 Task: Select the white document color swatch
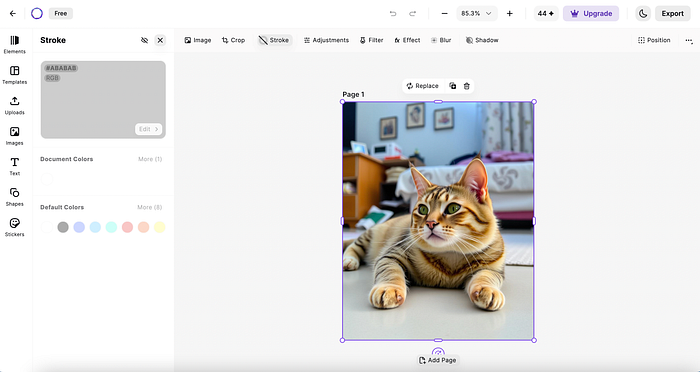point(47,179)
